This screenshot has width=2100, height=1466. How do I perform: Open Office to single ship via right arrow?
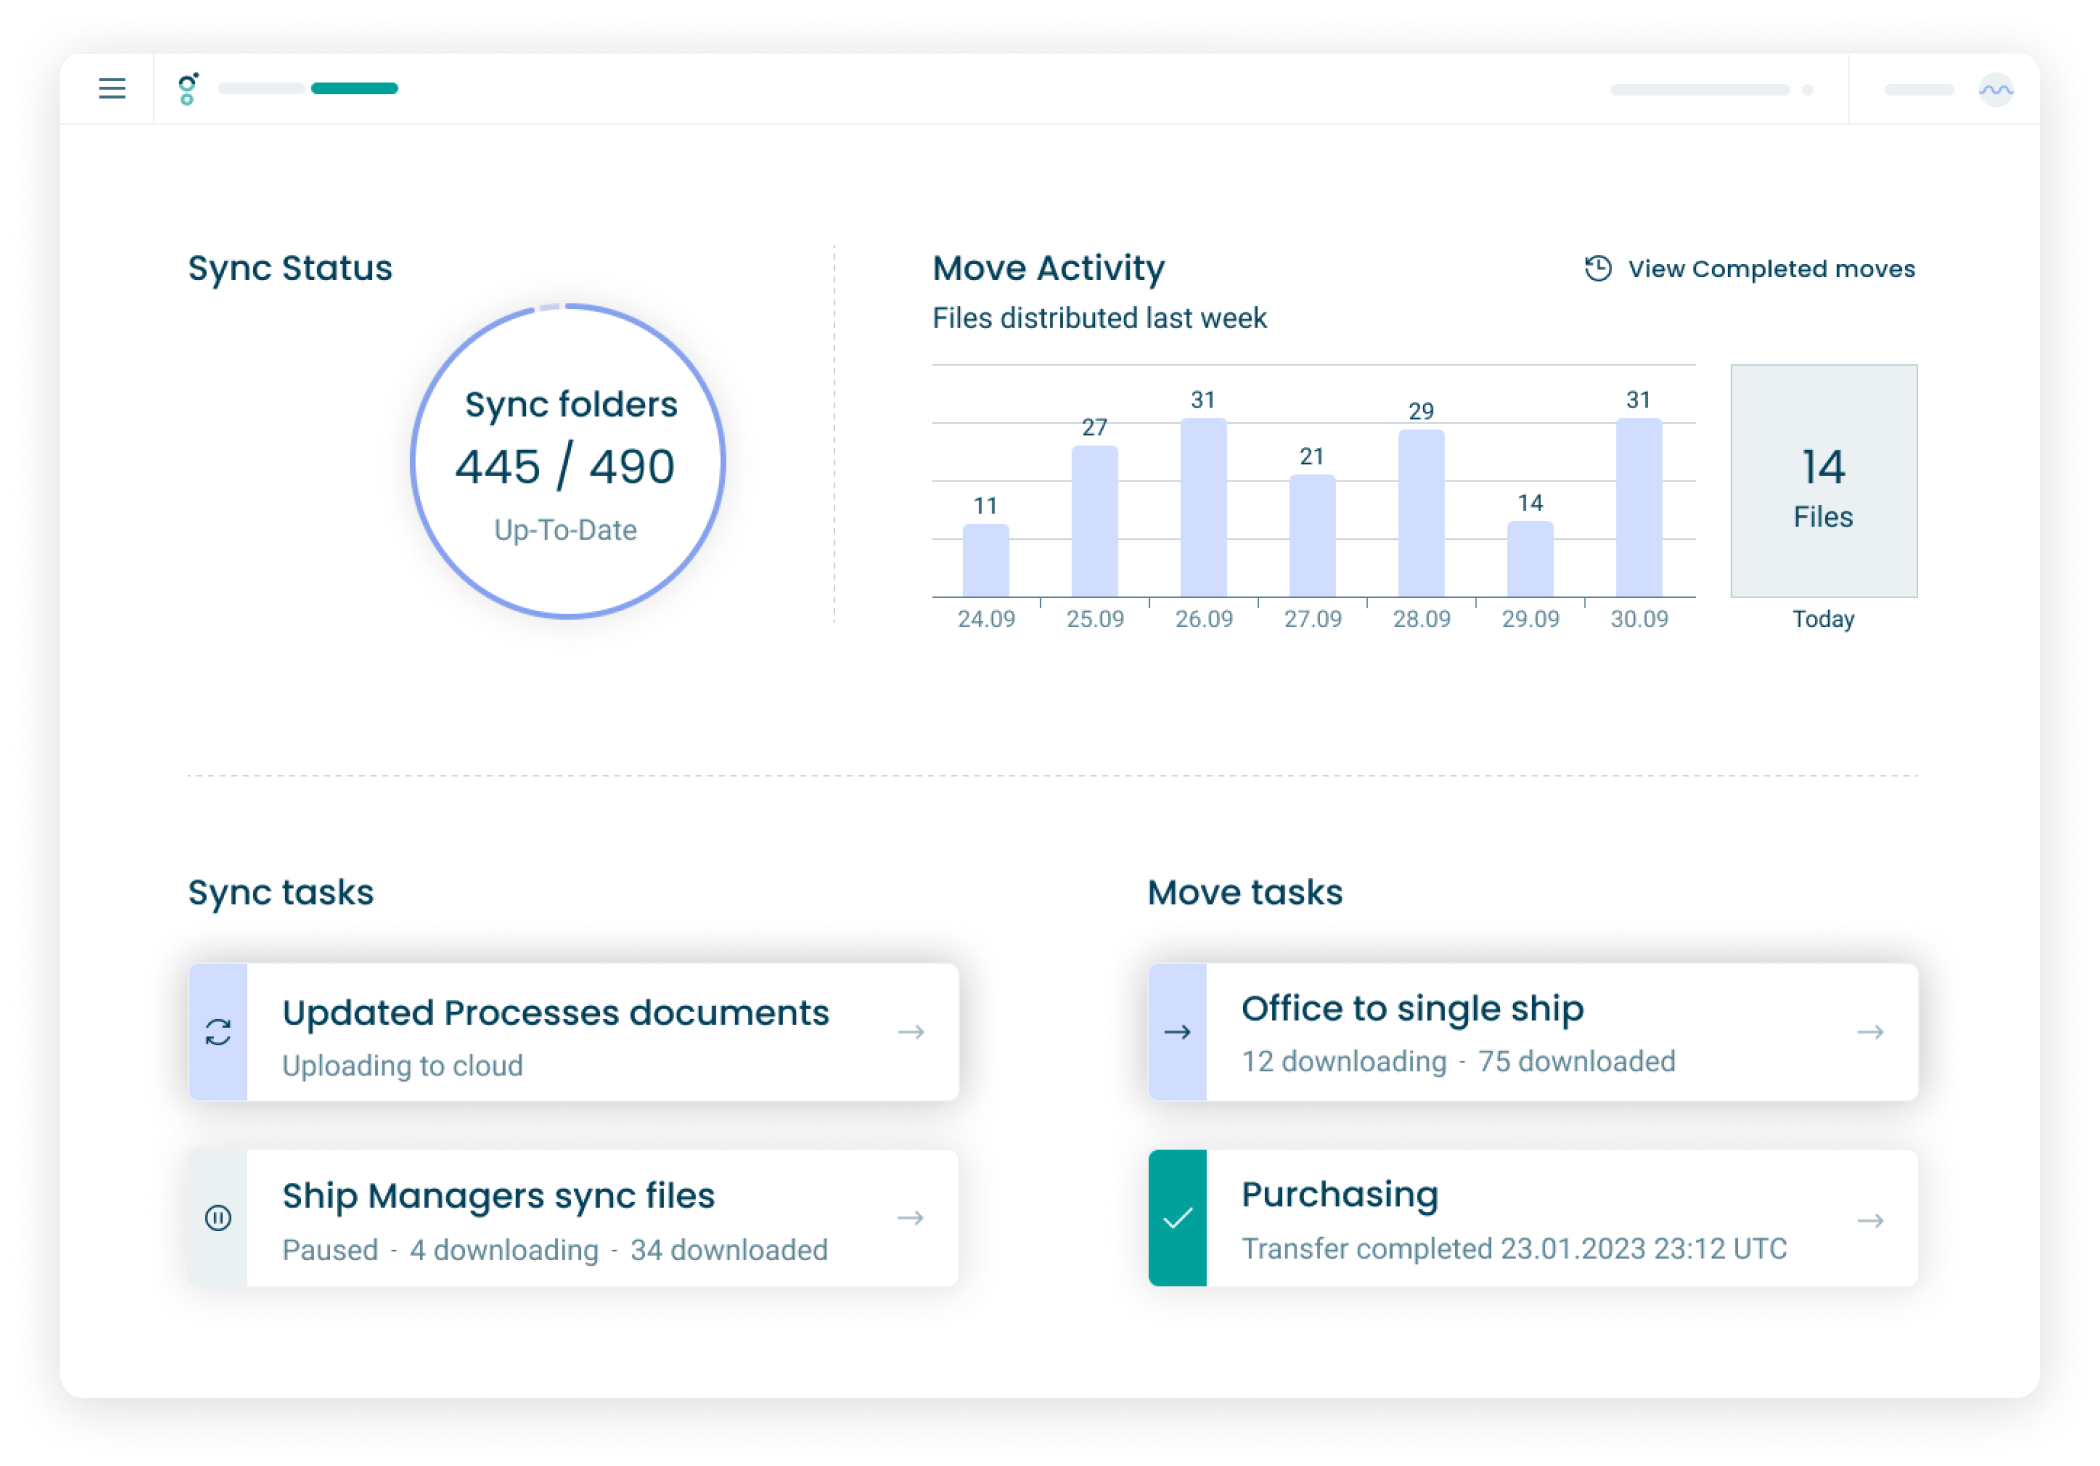[x=1870, y=1032]
